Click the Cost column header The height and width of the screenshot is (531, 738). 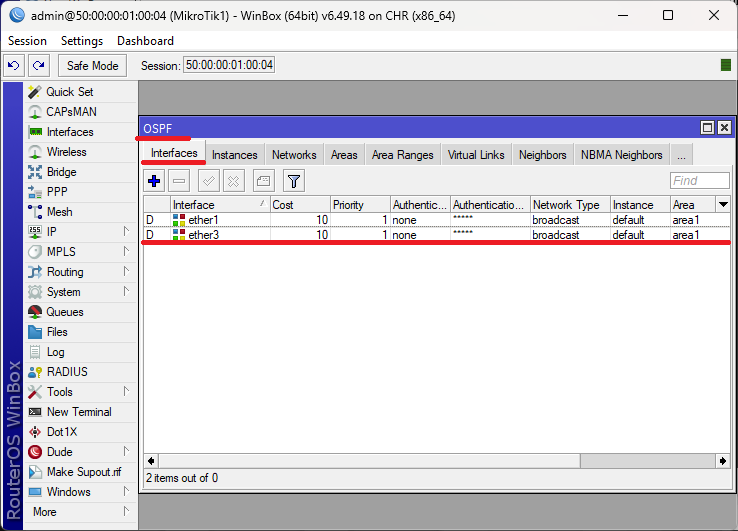pyautogui.click(x=298, y=205)
